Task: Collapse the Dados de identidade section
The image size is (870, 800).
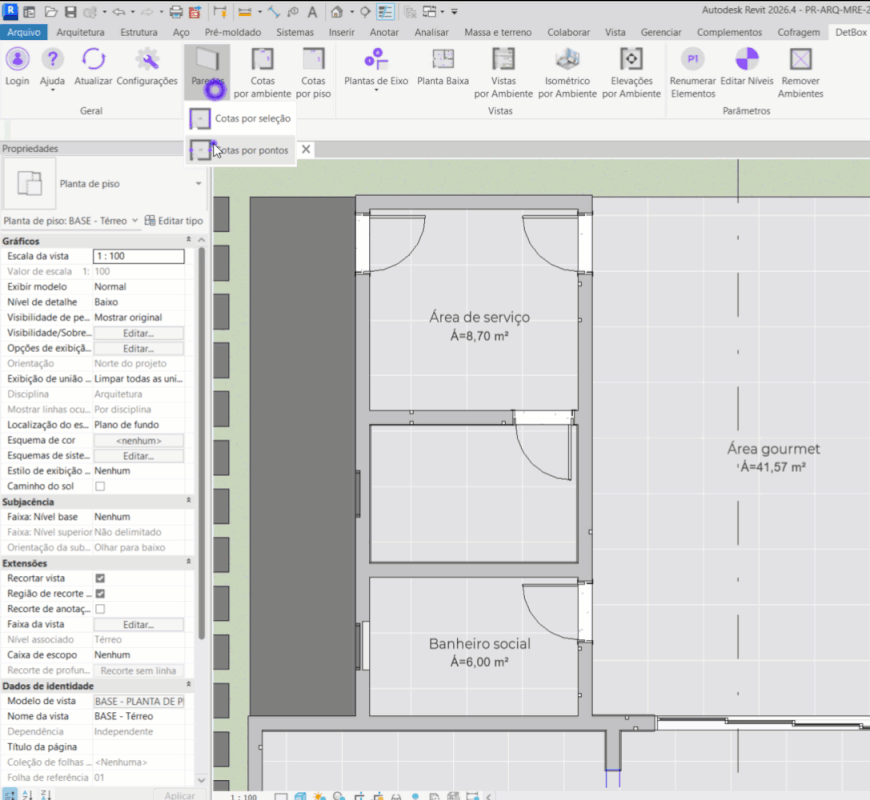Action: [x=189, y=685]
